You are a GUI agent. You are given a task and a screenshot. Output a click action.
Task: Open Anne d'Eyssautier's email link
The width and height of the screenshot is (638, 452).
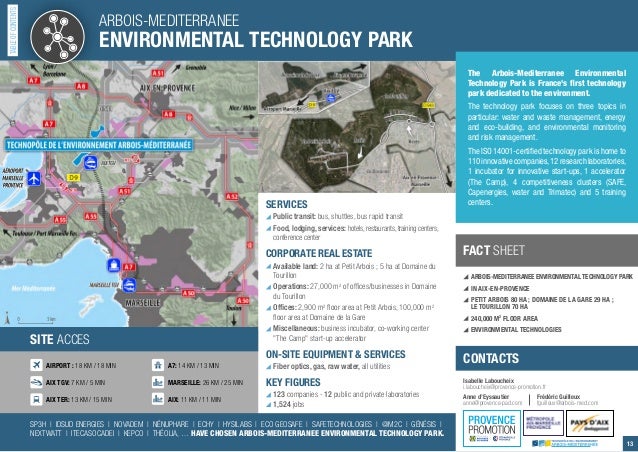tap(492, 403)
